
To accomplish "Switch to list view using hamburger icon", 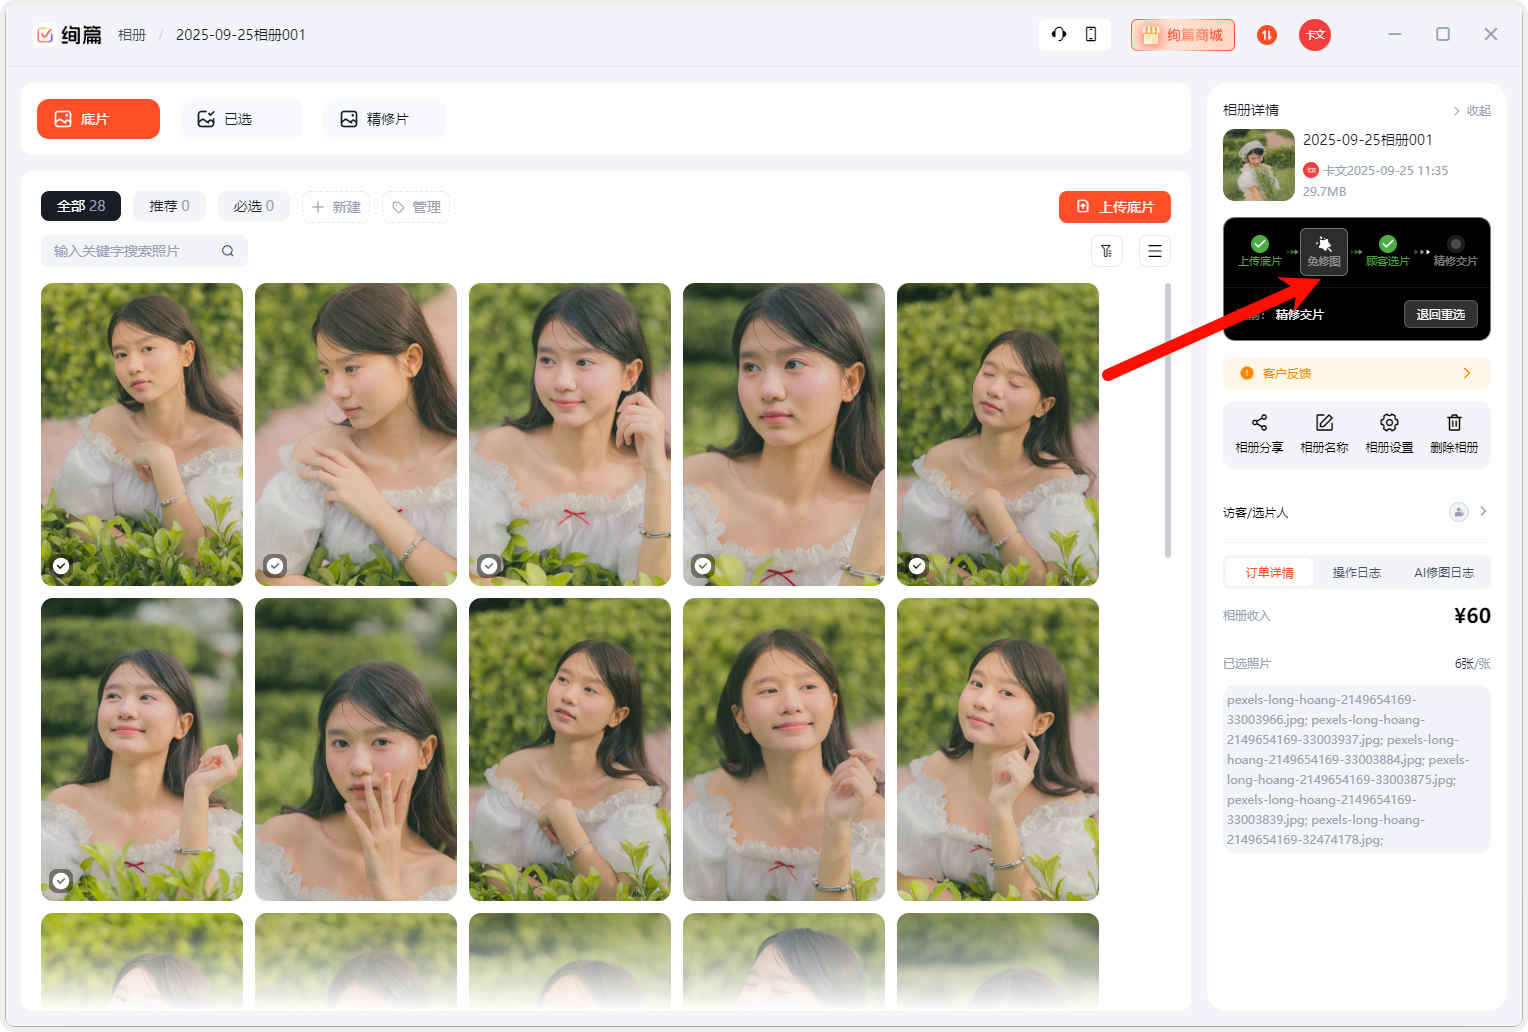I will [1155, 251].
